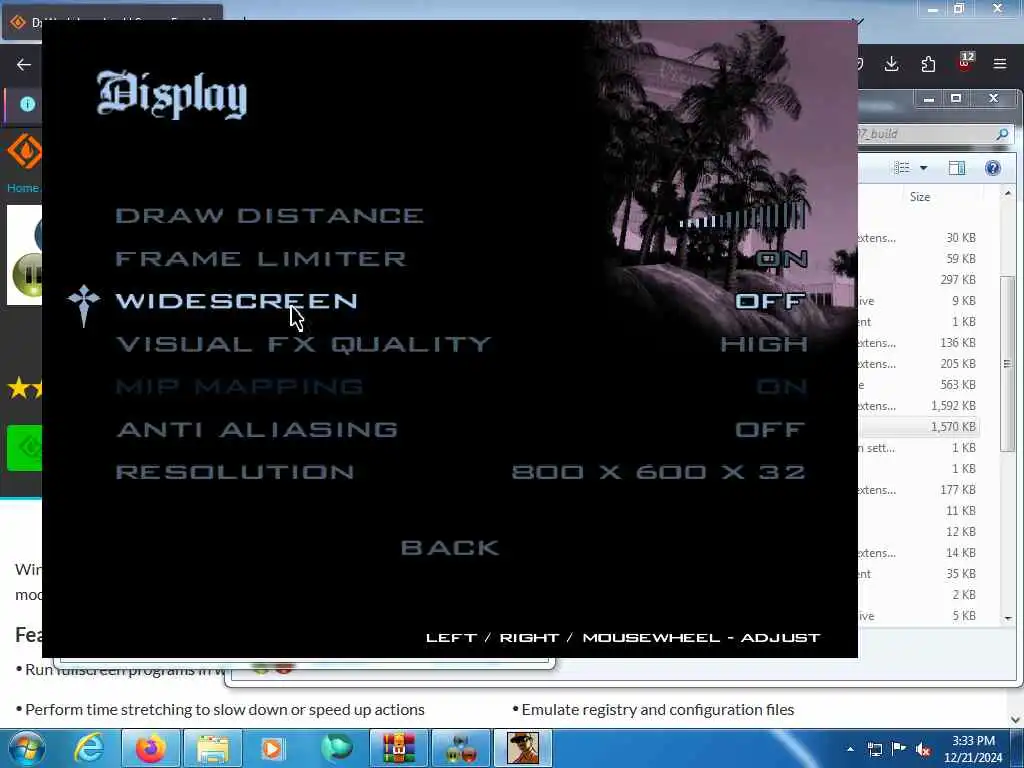Image resolution: width=1024 pixels, height=768 pixels.
Task: Click the Mip Mapping ON value
Action: [x=782, y=387]
